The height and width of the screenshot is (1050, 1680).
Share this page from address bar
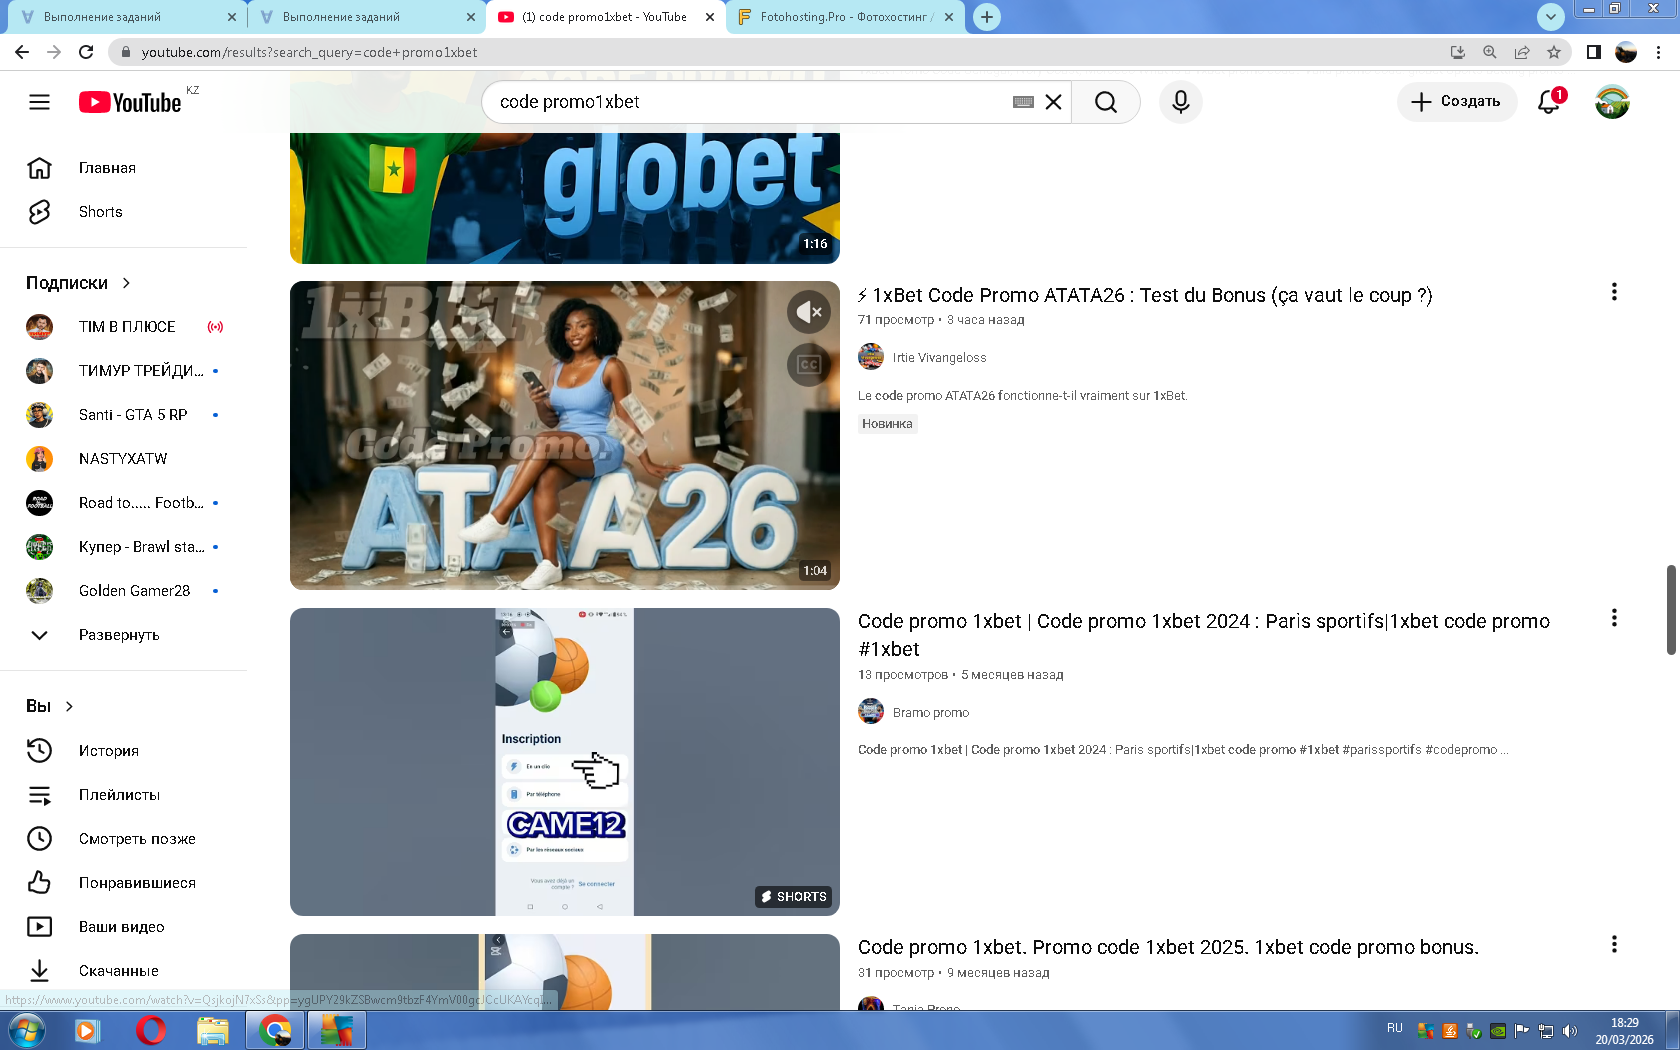coord(1522,52)
